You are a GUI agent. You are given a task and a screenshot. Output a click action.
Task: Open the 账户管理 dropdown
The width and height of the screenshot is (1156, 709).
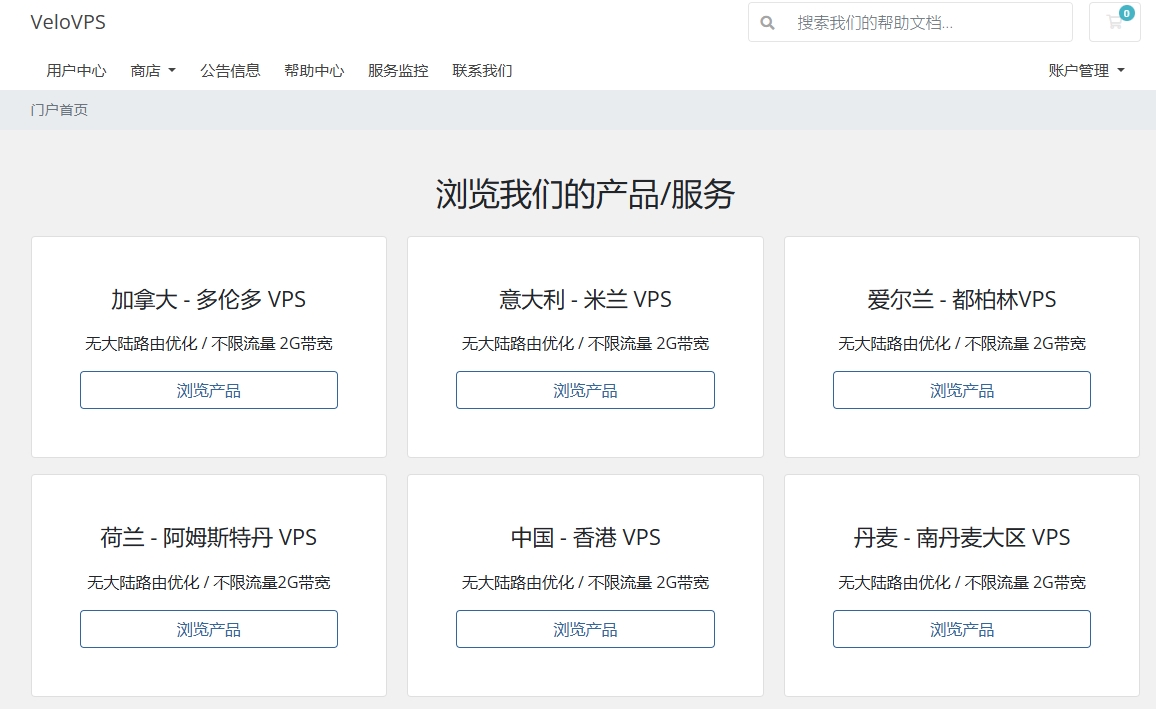point(1087,70)
